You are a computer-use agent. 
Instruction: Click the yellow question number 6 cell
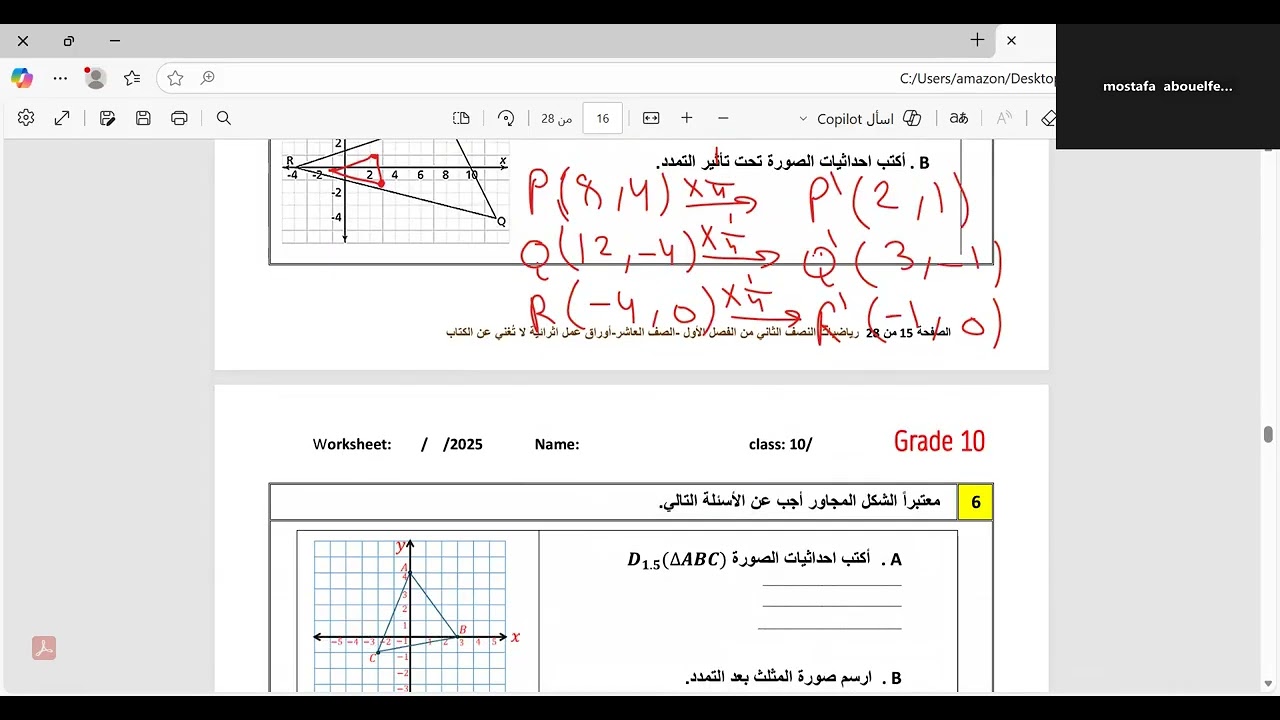coord(975,502)
